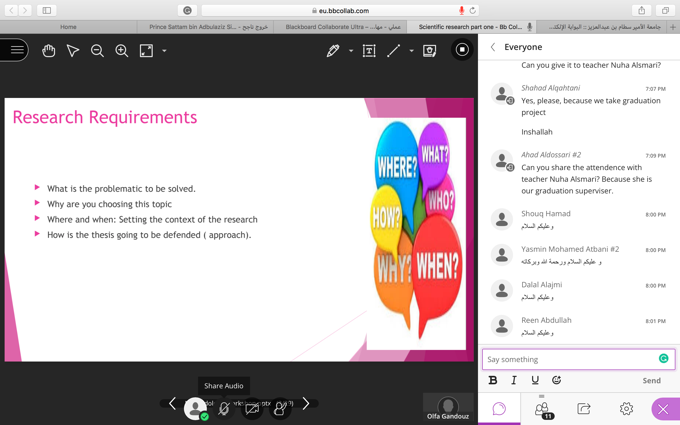Image resolution: width=680 pixels, height=425 pixels.
Task: Select the hand pan tool
Action: [48, 50]
